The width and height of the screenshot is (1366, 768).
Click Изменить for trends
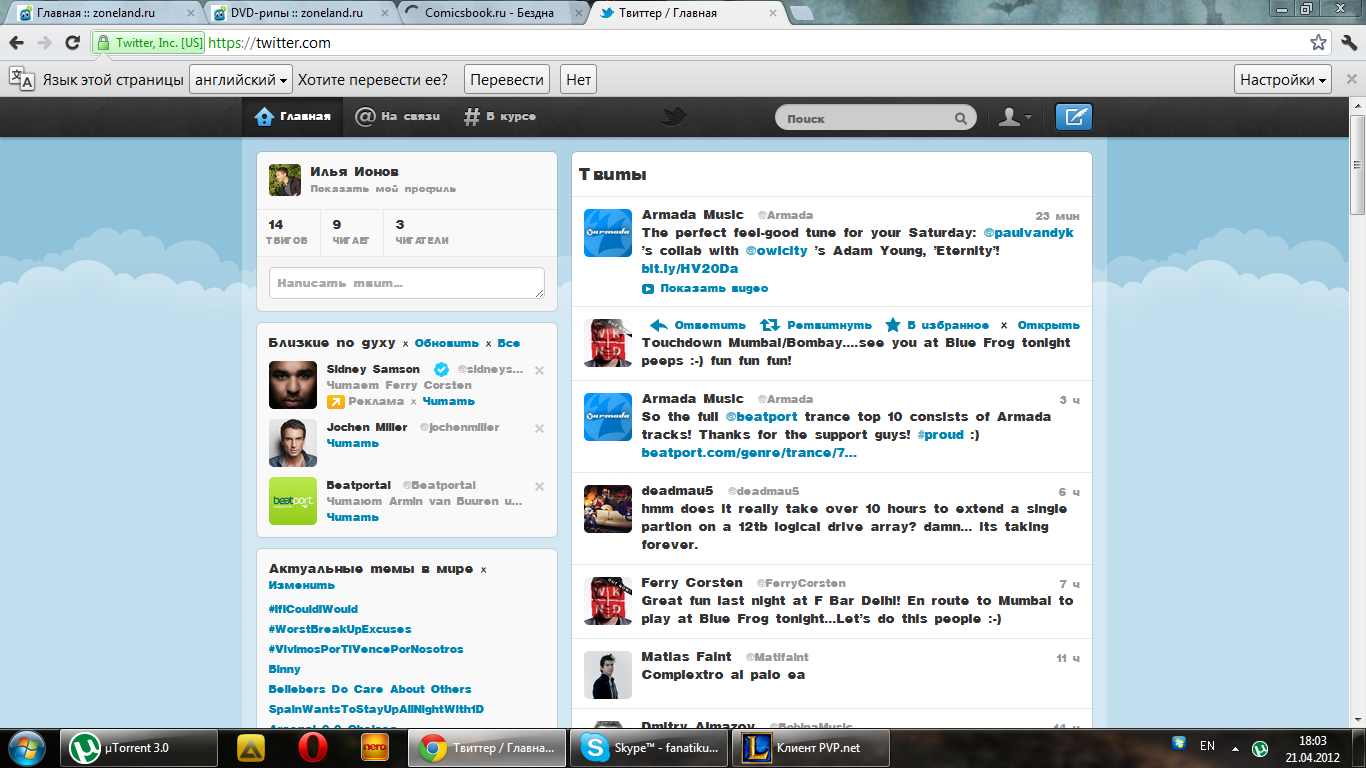click(302, 585)
